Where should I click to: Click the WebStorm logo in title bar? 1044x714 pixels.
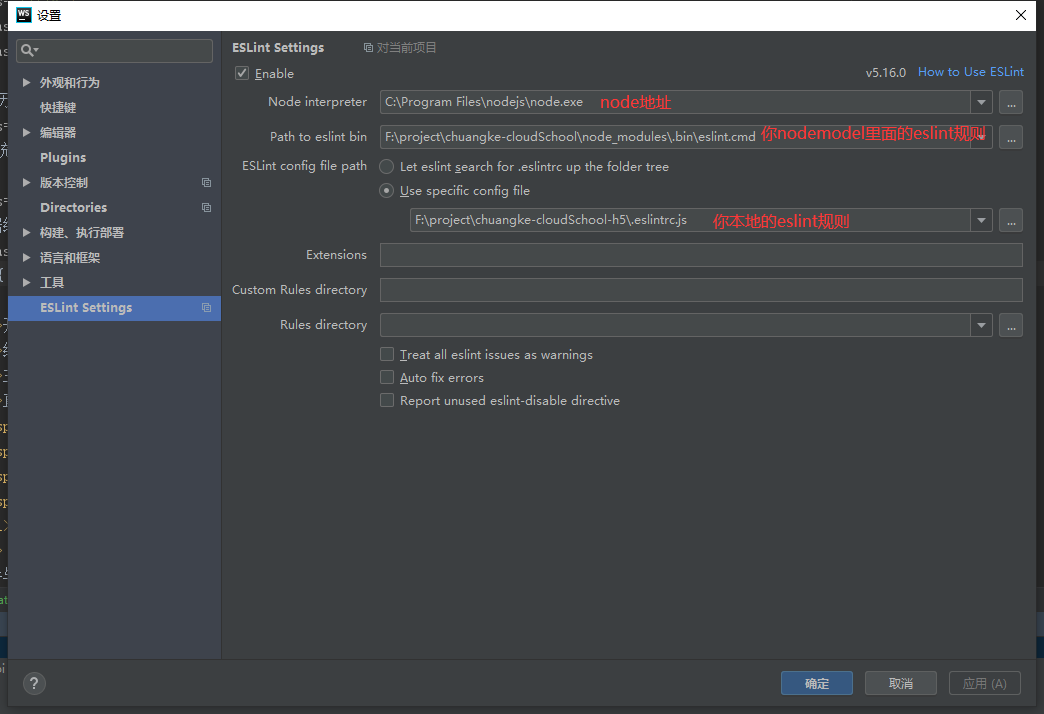23,15
